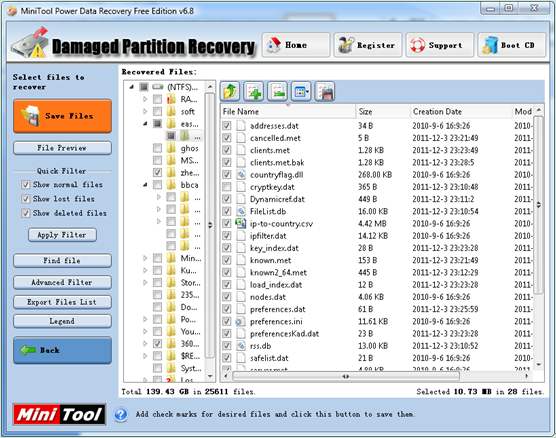
Task: Toggle Show normal files checkbox
Action: [26, 184]
